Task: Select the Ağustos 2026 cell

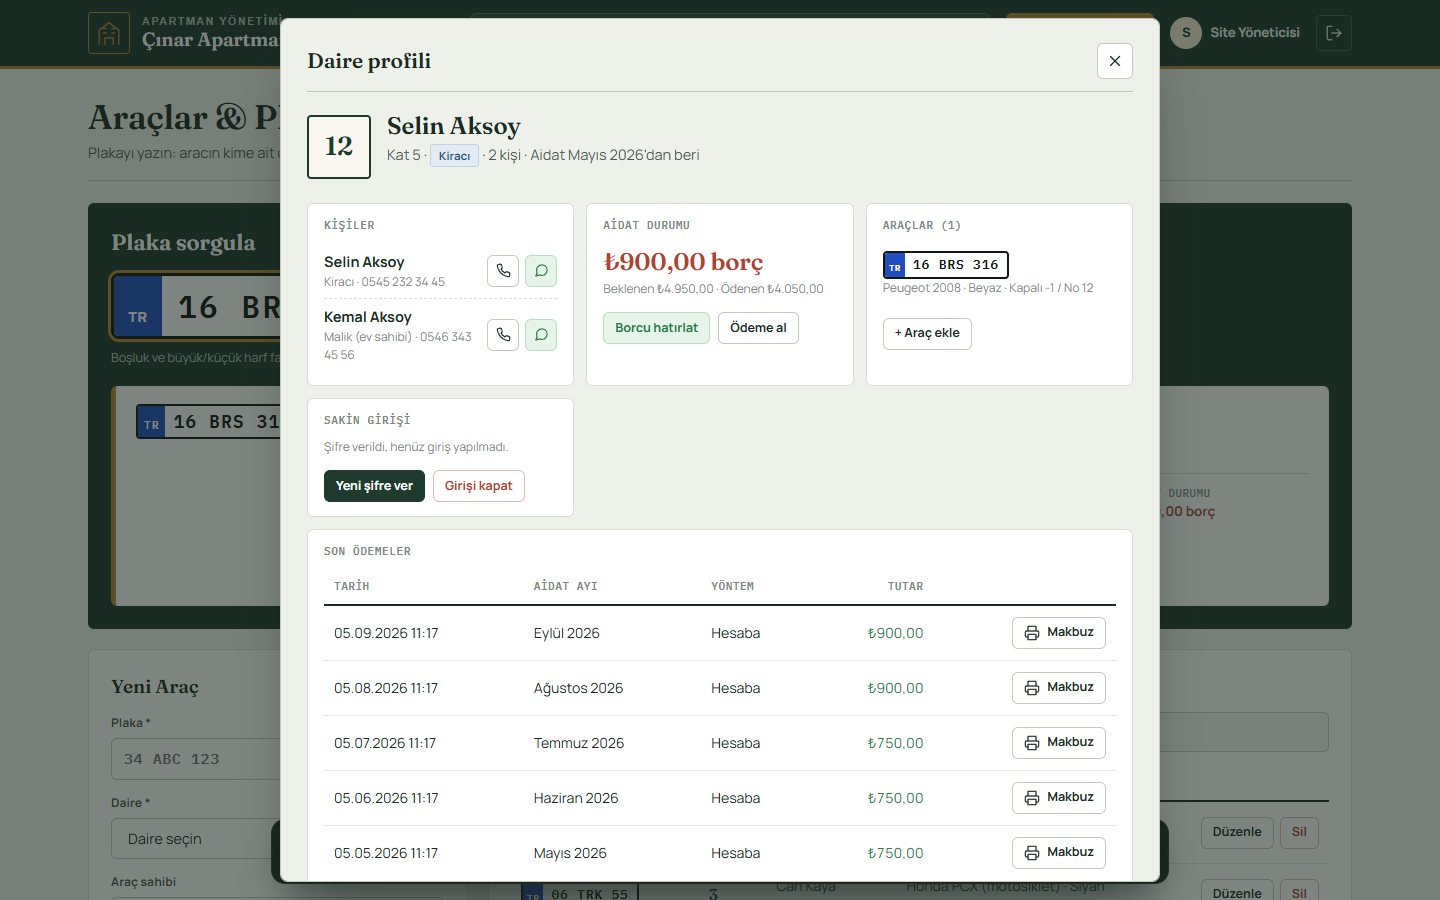Action: [x=578, y=688]
